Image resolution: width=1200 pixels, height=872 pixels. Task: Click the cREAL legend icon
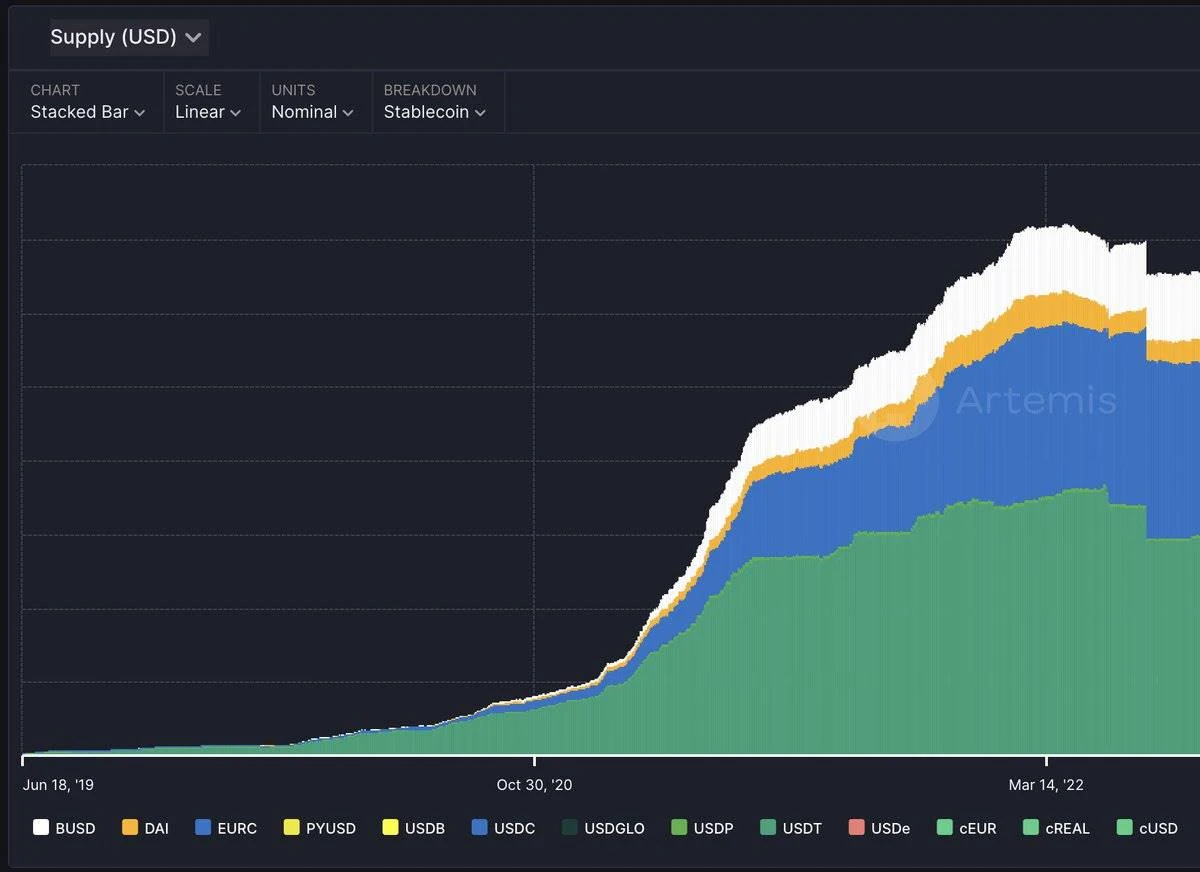click(x=1031, y=828)
